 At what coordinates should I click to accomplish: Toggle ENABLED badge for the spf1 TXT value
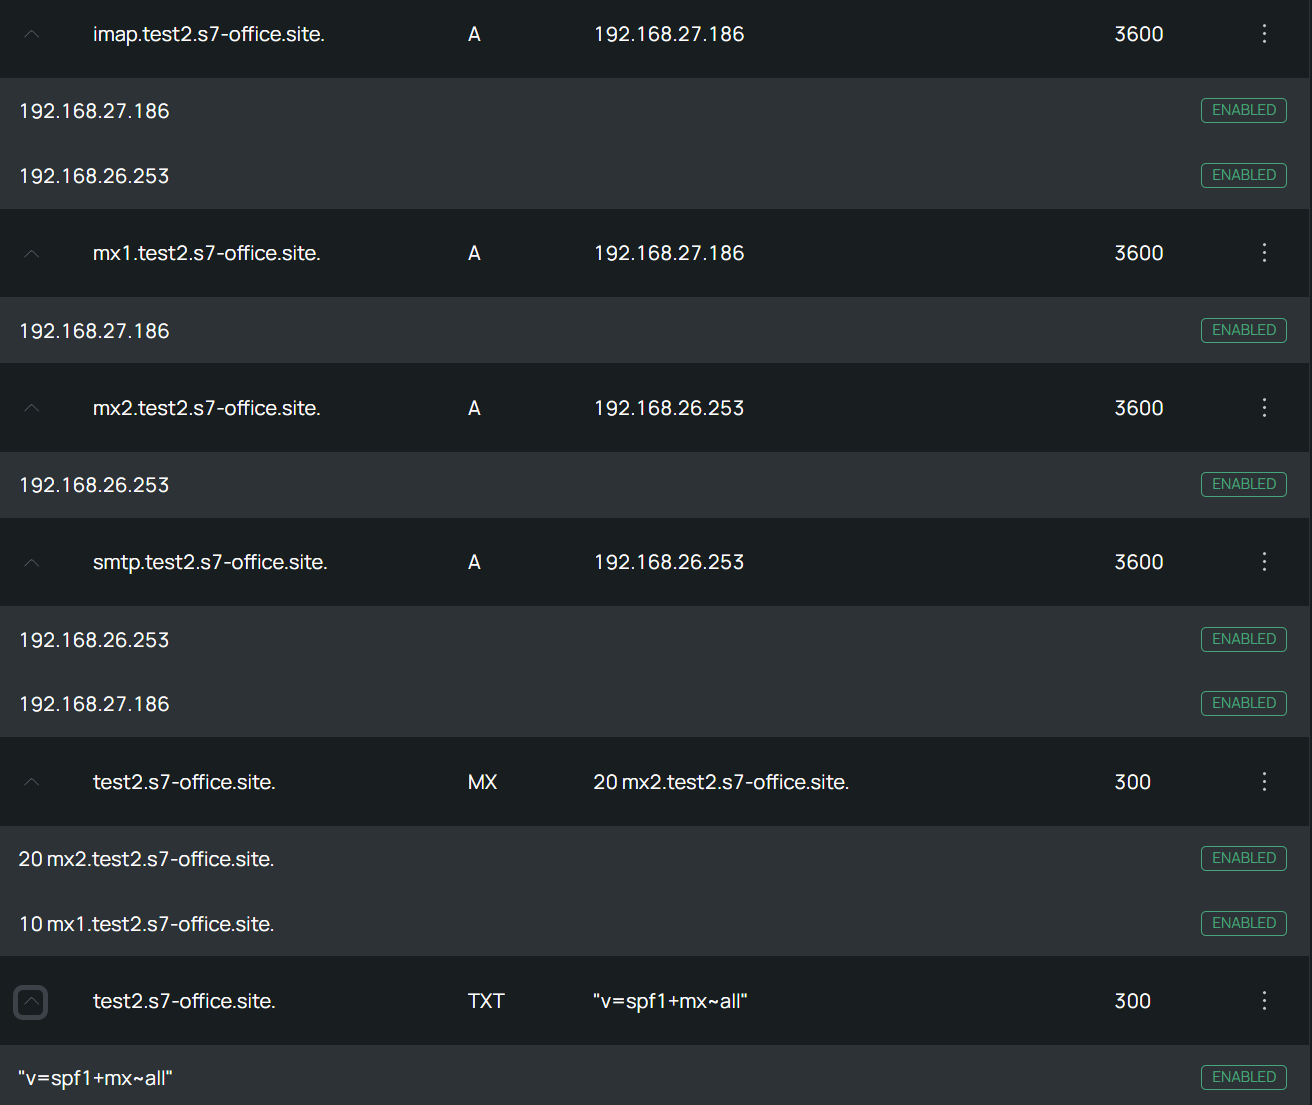(x=1243, y=1077)
